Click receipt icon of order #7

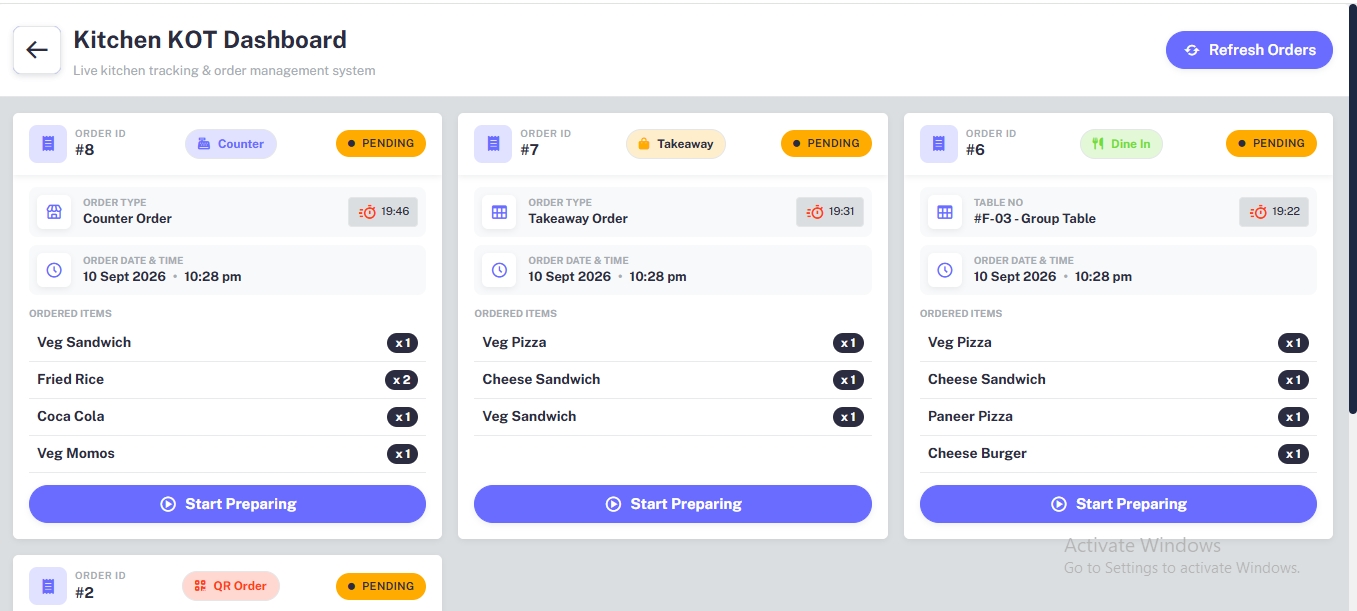pos(493,144)
